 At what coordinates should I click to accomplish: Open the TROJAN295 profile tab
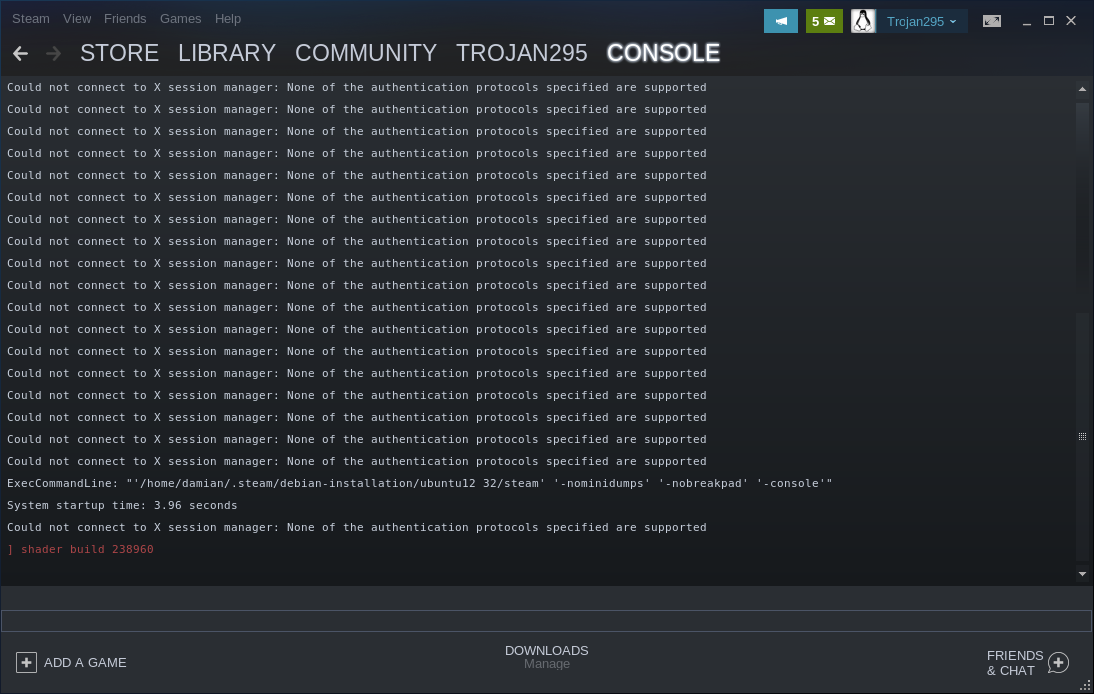[521, 53]
